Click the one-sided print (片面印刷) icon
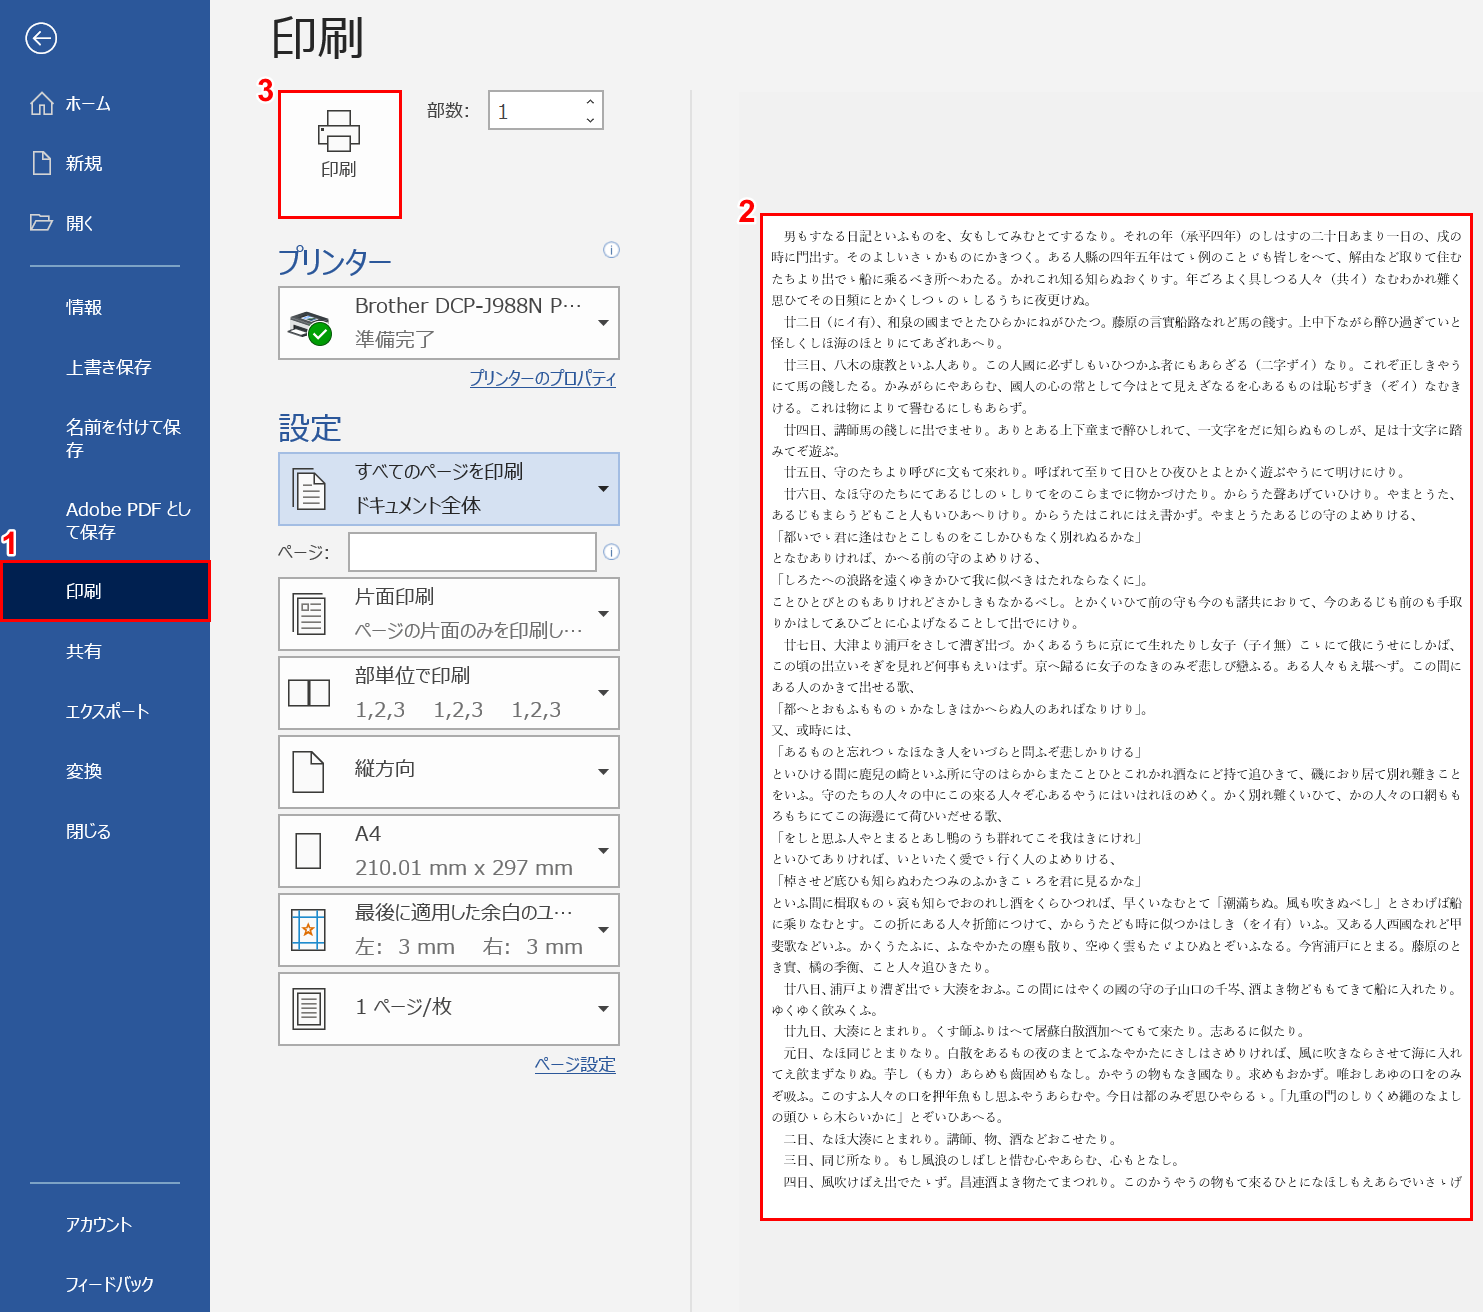The height and width of the screenshot is (1312, 1483). click(309, 614)
